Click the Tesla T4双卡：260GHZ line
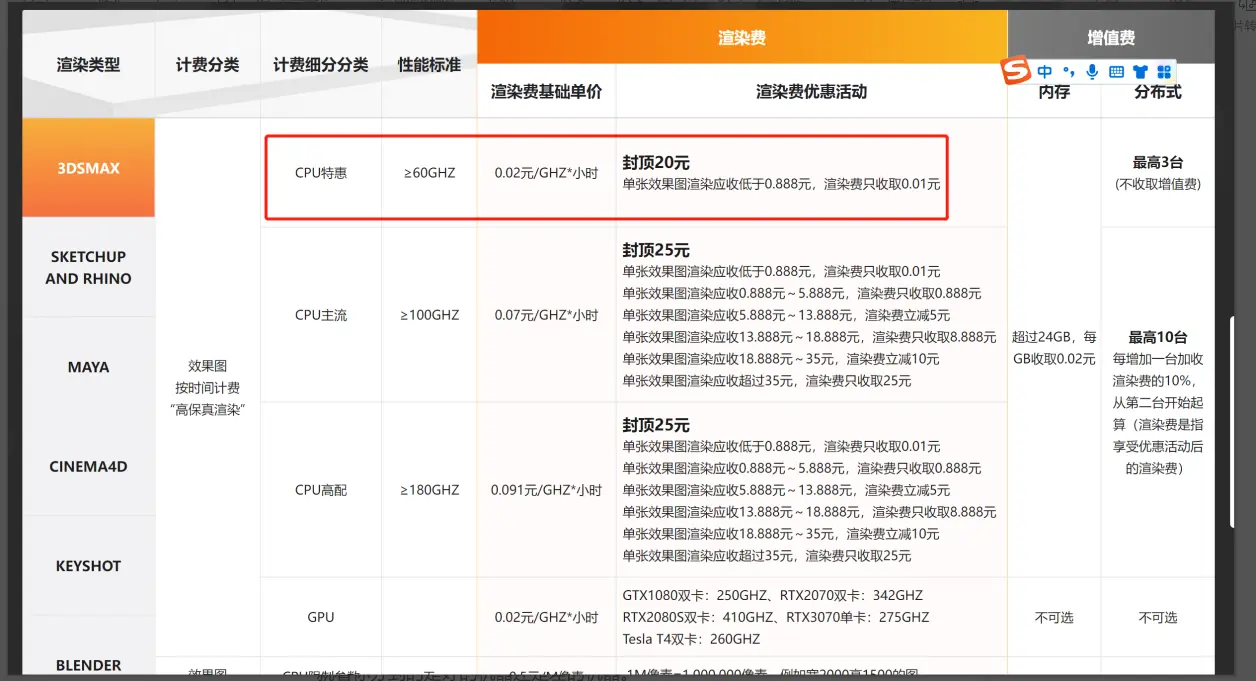The height and width of the screenshot is (681, 1256). pos(691,639)
